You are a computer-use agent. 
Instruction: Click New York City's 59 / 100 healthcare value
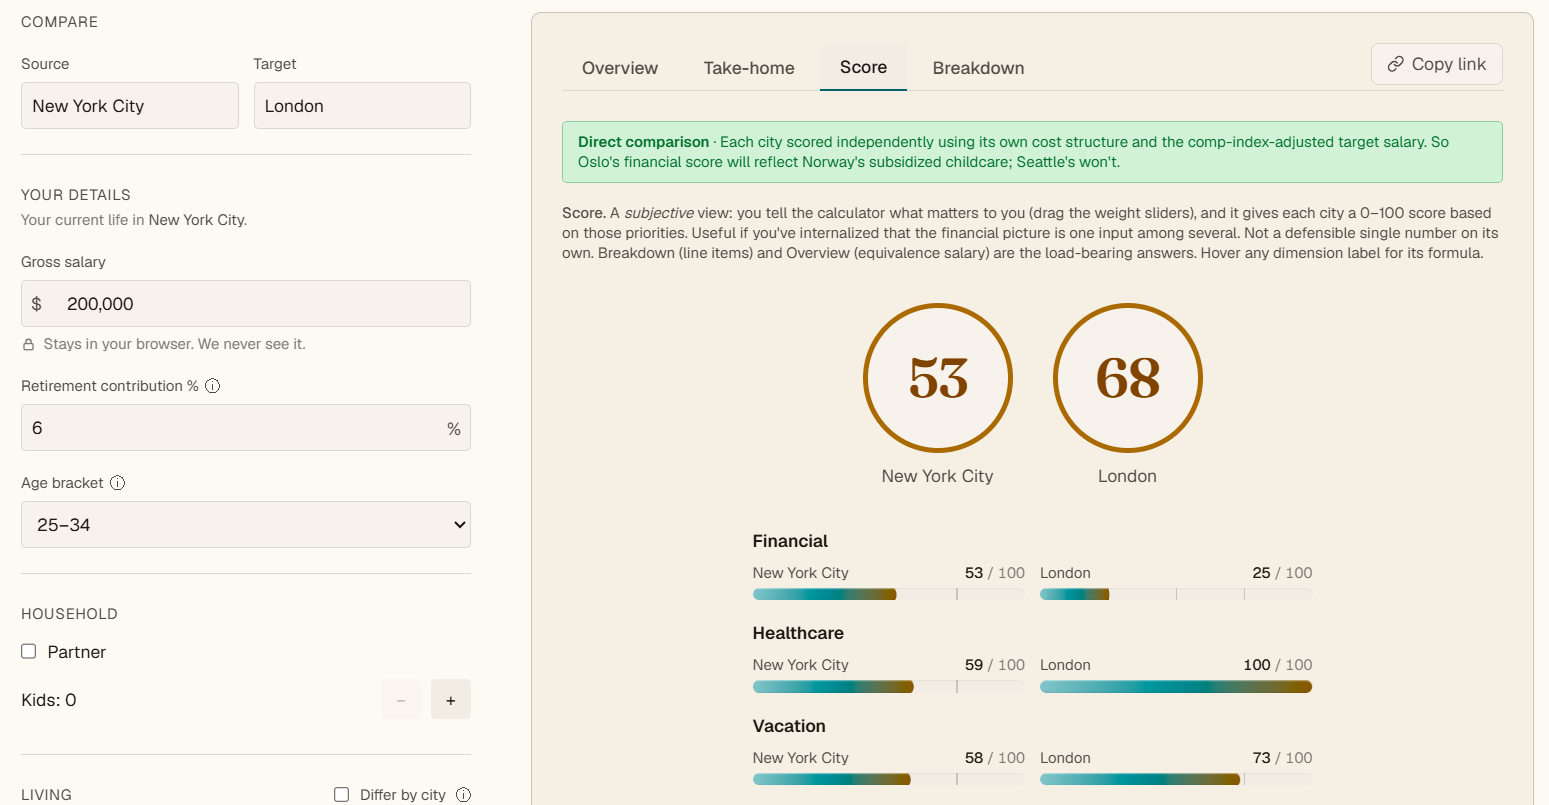click(x=995, y=665)
